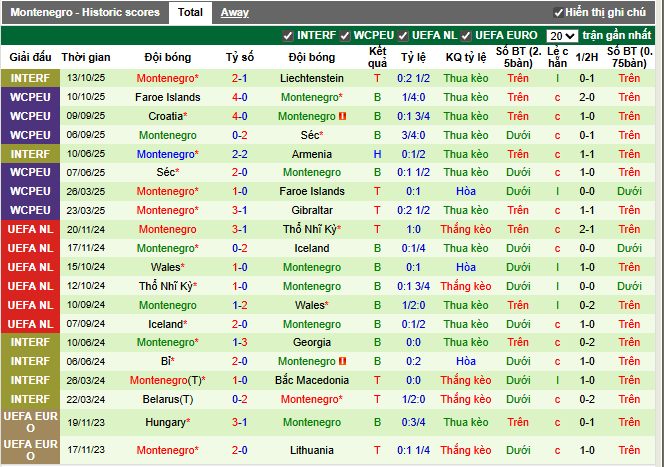This screenshot has width=664, height=467.
Task: Open the Away tab
Action: coord(235,13)
